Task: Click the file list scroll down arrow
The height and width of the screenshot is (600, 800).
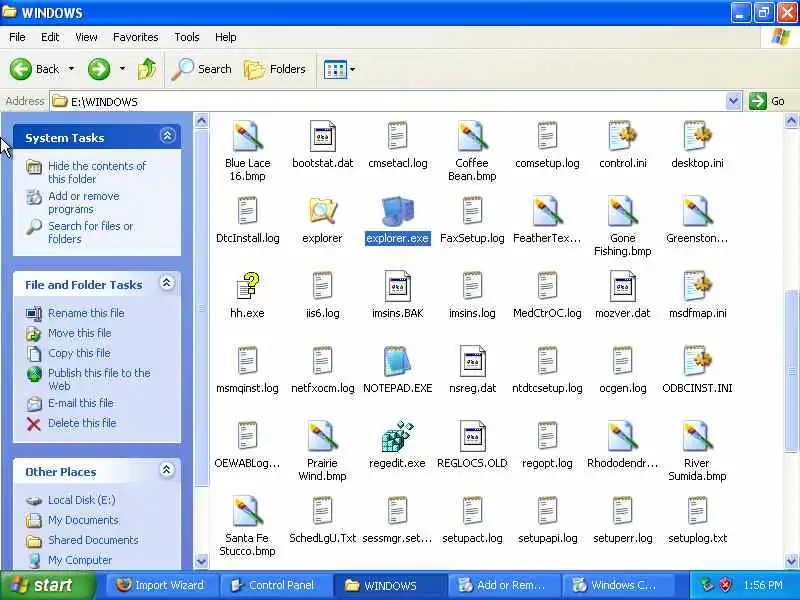Action: [x=791, y=562]
